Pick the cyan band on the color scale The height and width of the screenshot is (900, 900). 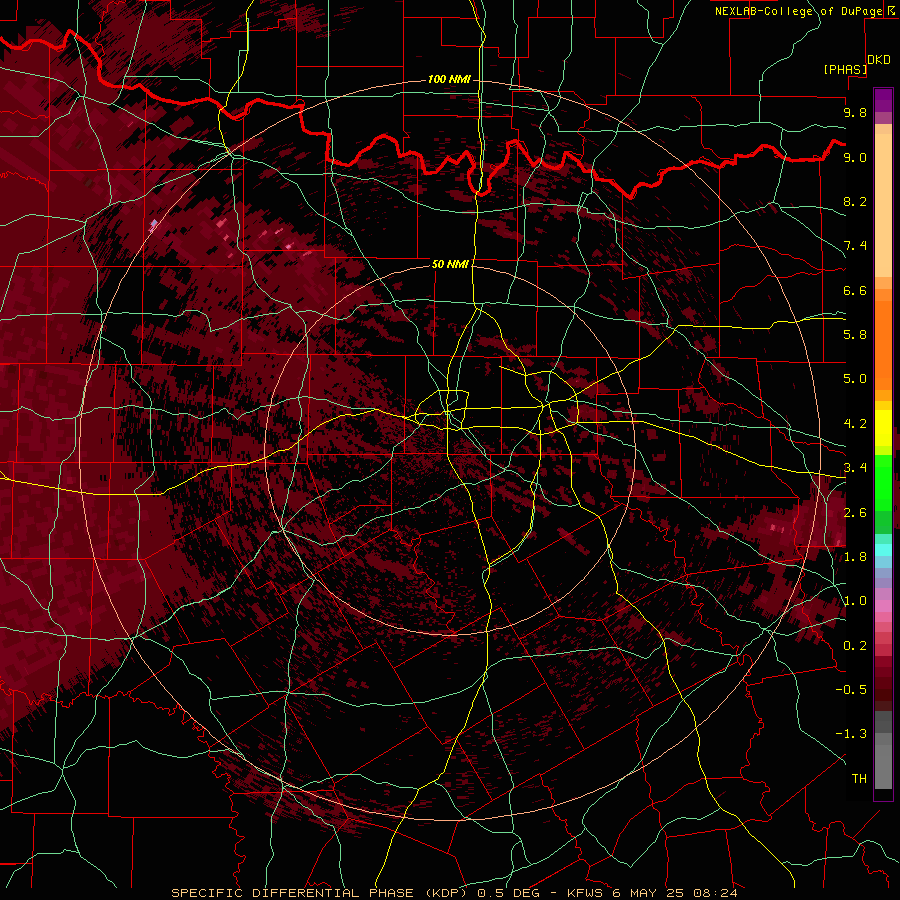(x=883, y=549)
